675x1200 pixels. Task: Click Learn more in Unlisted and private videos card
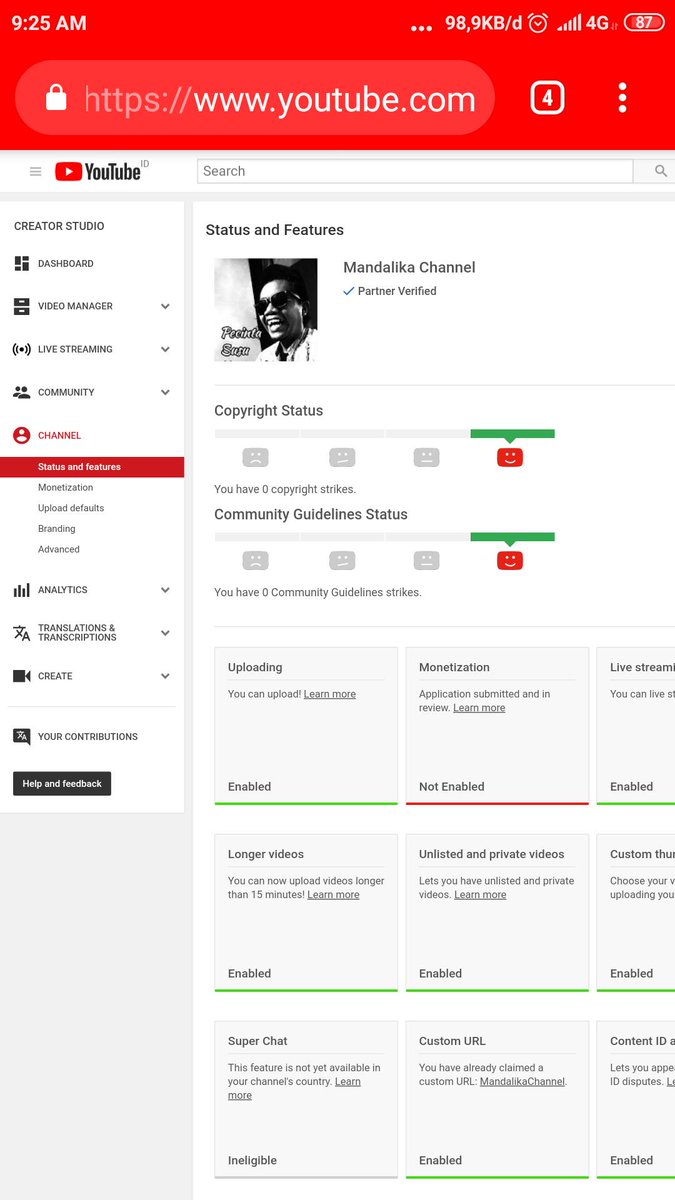tap(480, 895)
